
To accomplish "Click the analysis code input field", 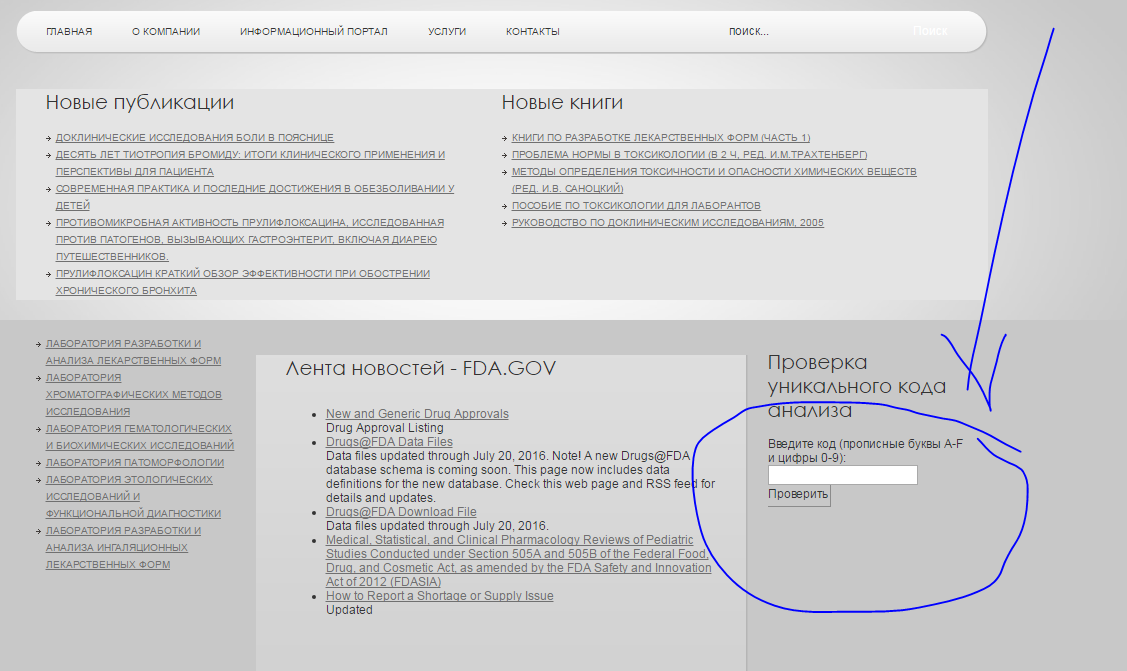I will pos(841,474).
